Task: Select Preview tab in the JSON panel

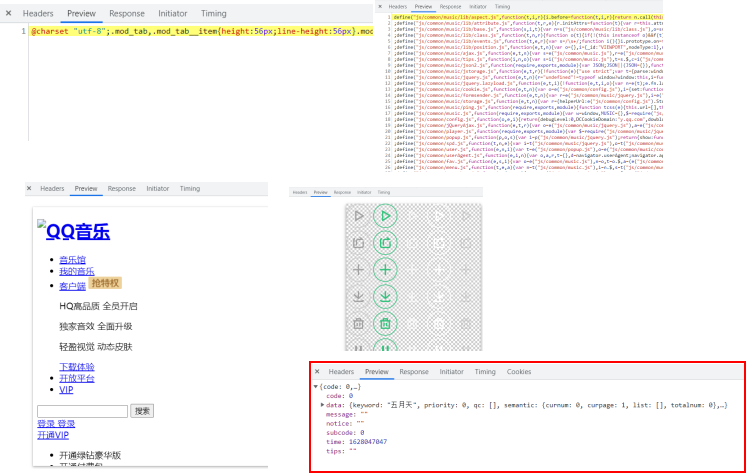Action: pos(377,372)
